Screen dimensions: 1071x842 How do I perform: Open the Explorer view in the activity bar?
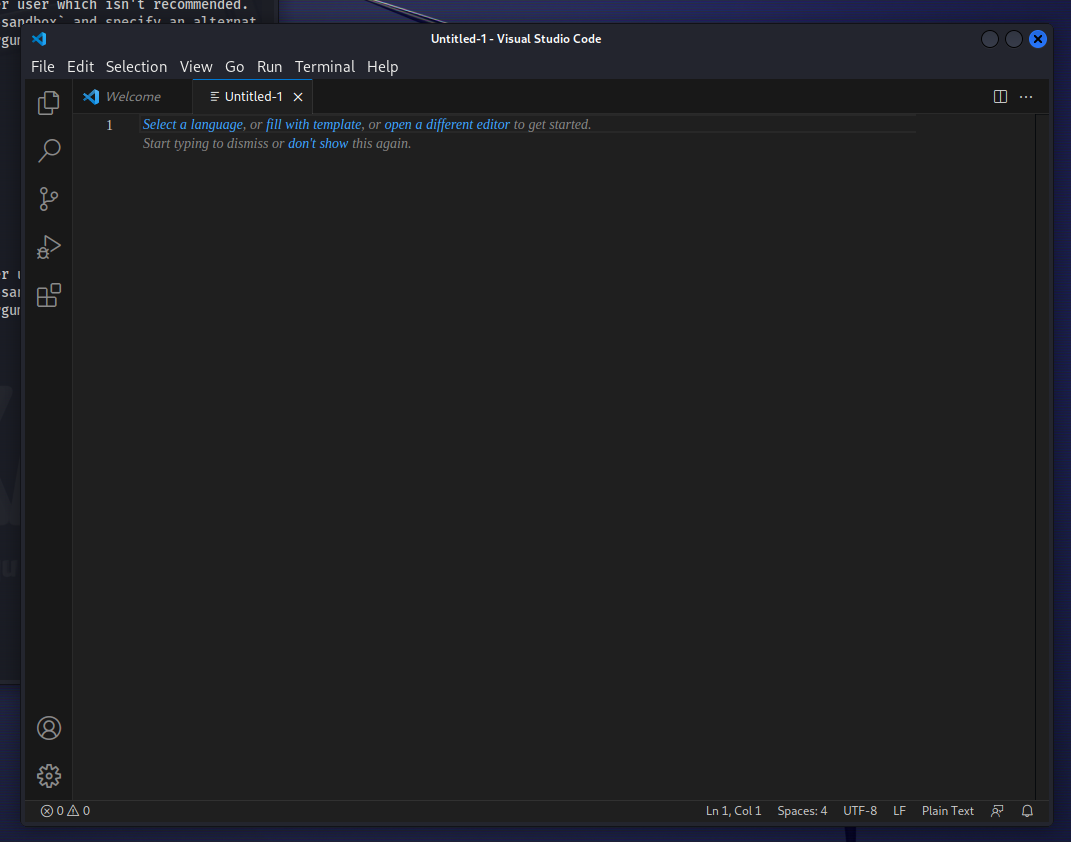click(48, 102)
